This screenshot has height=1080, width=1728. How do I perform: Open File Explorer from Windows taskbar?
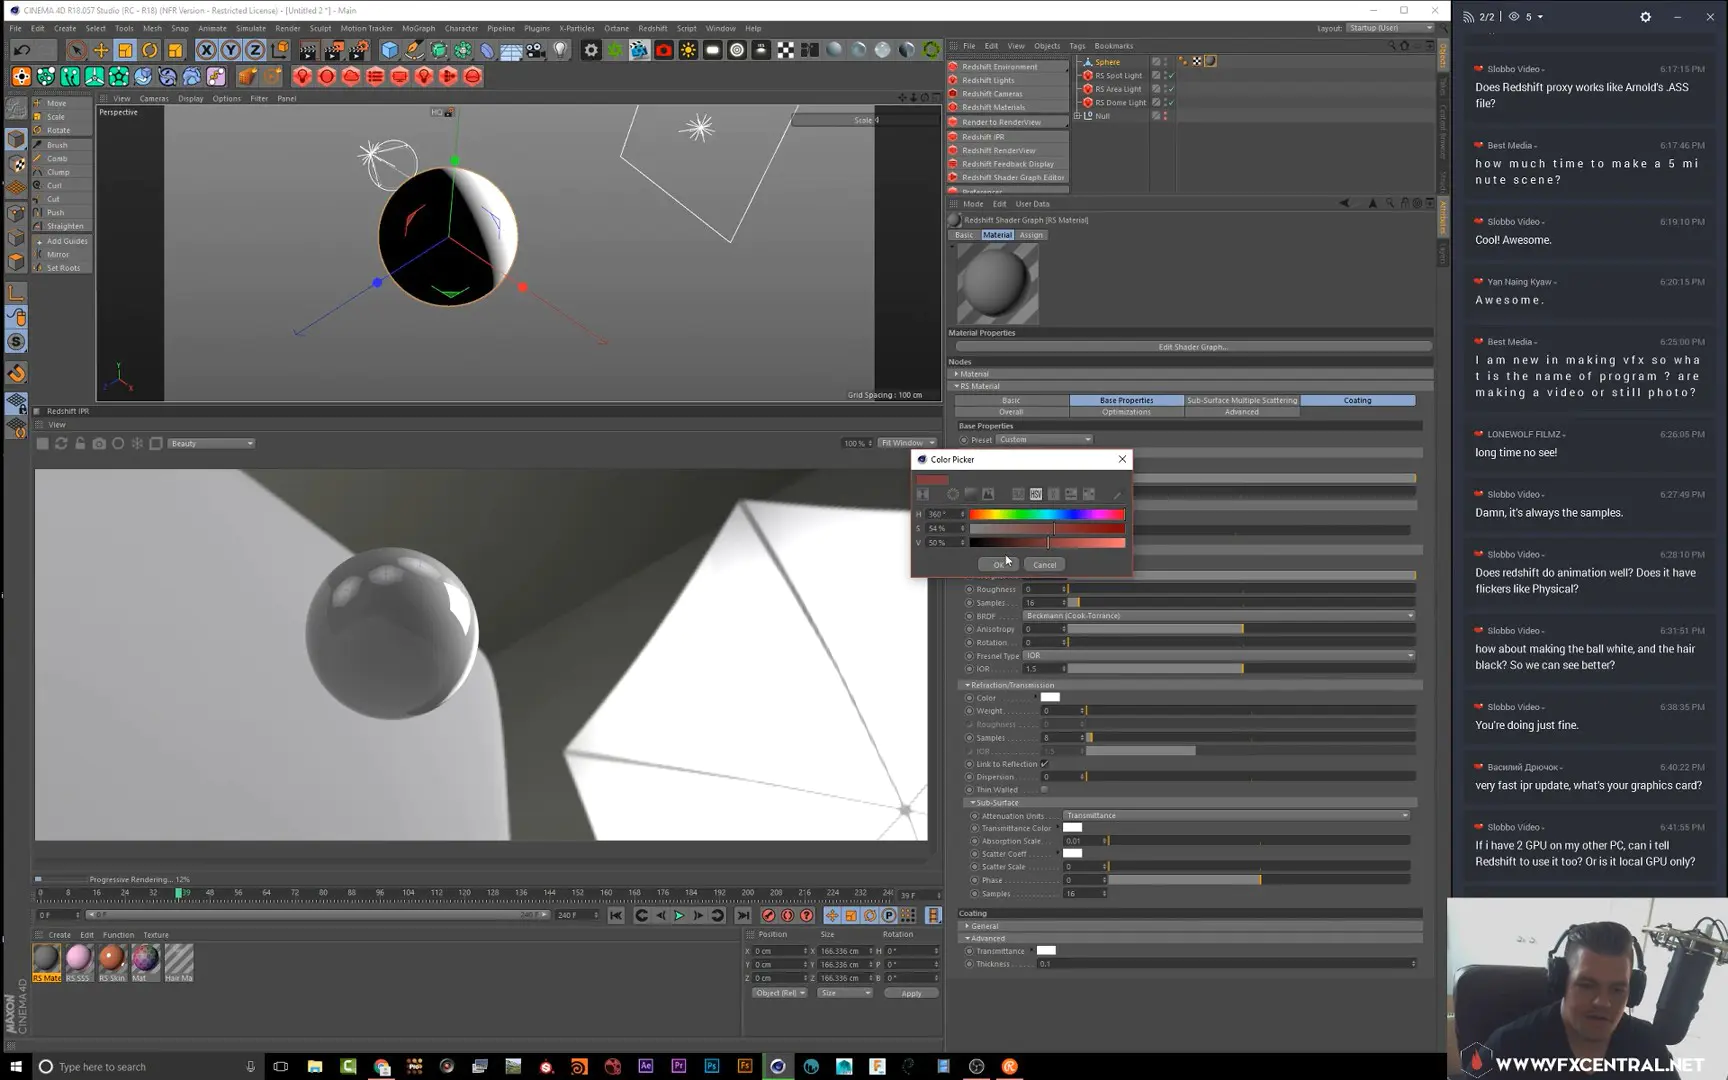[315, 1067]
